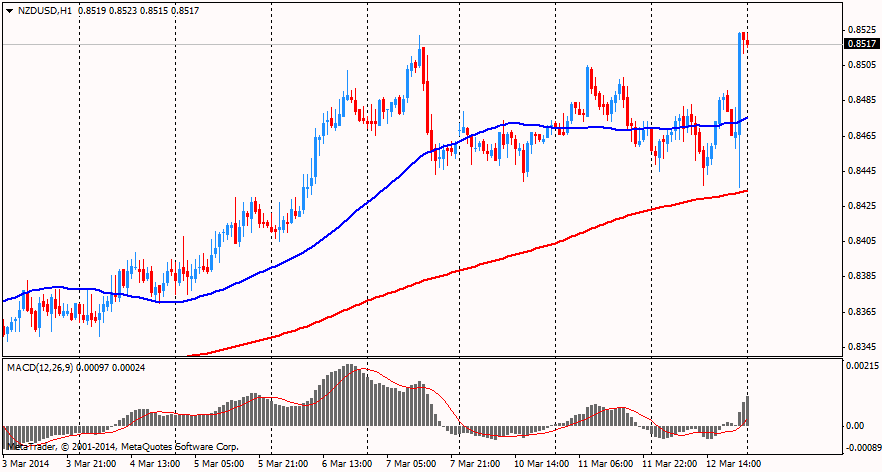Click the 7 Mar 21:00 time label
Screen dimensions: 882x472
pyautogui.click(x=475, y=464)
